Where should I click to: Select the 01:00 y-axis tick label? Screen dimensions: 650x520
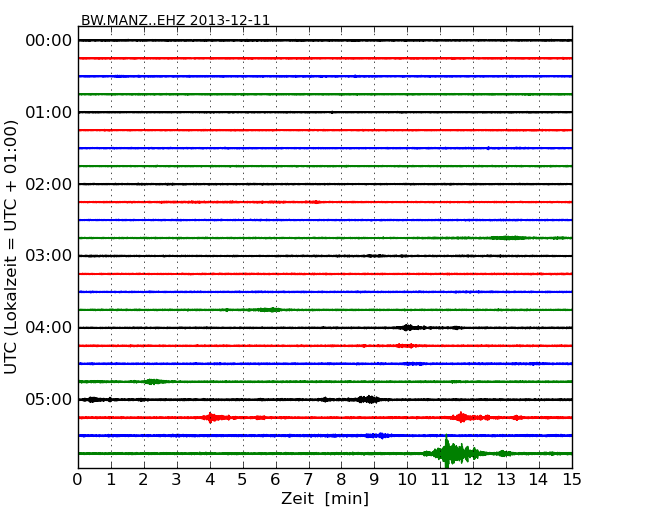tap(48, 112)
